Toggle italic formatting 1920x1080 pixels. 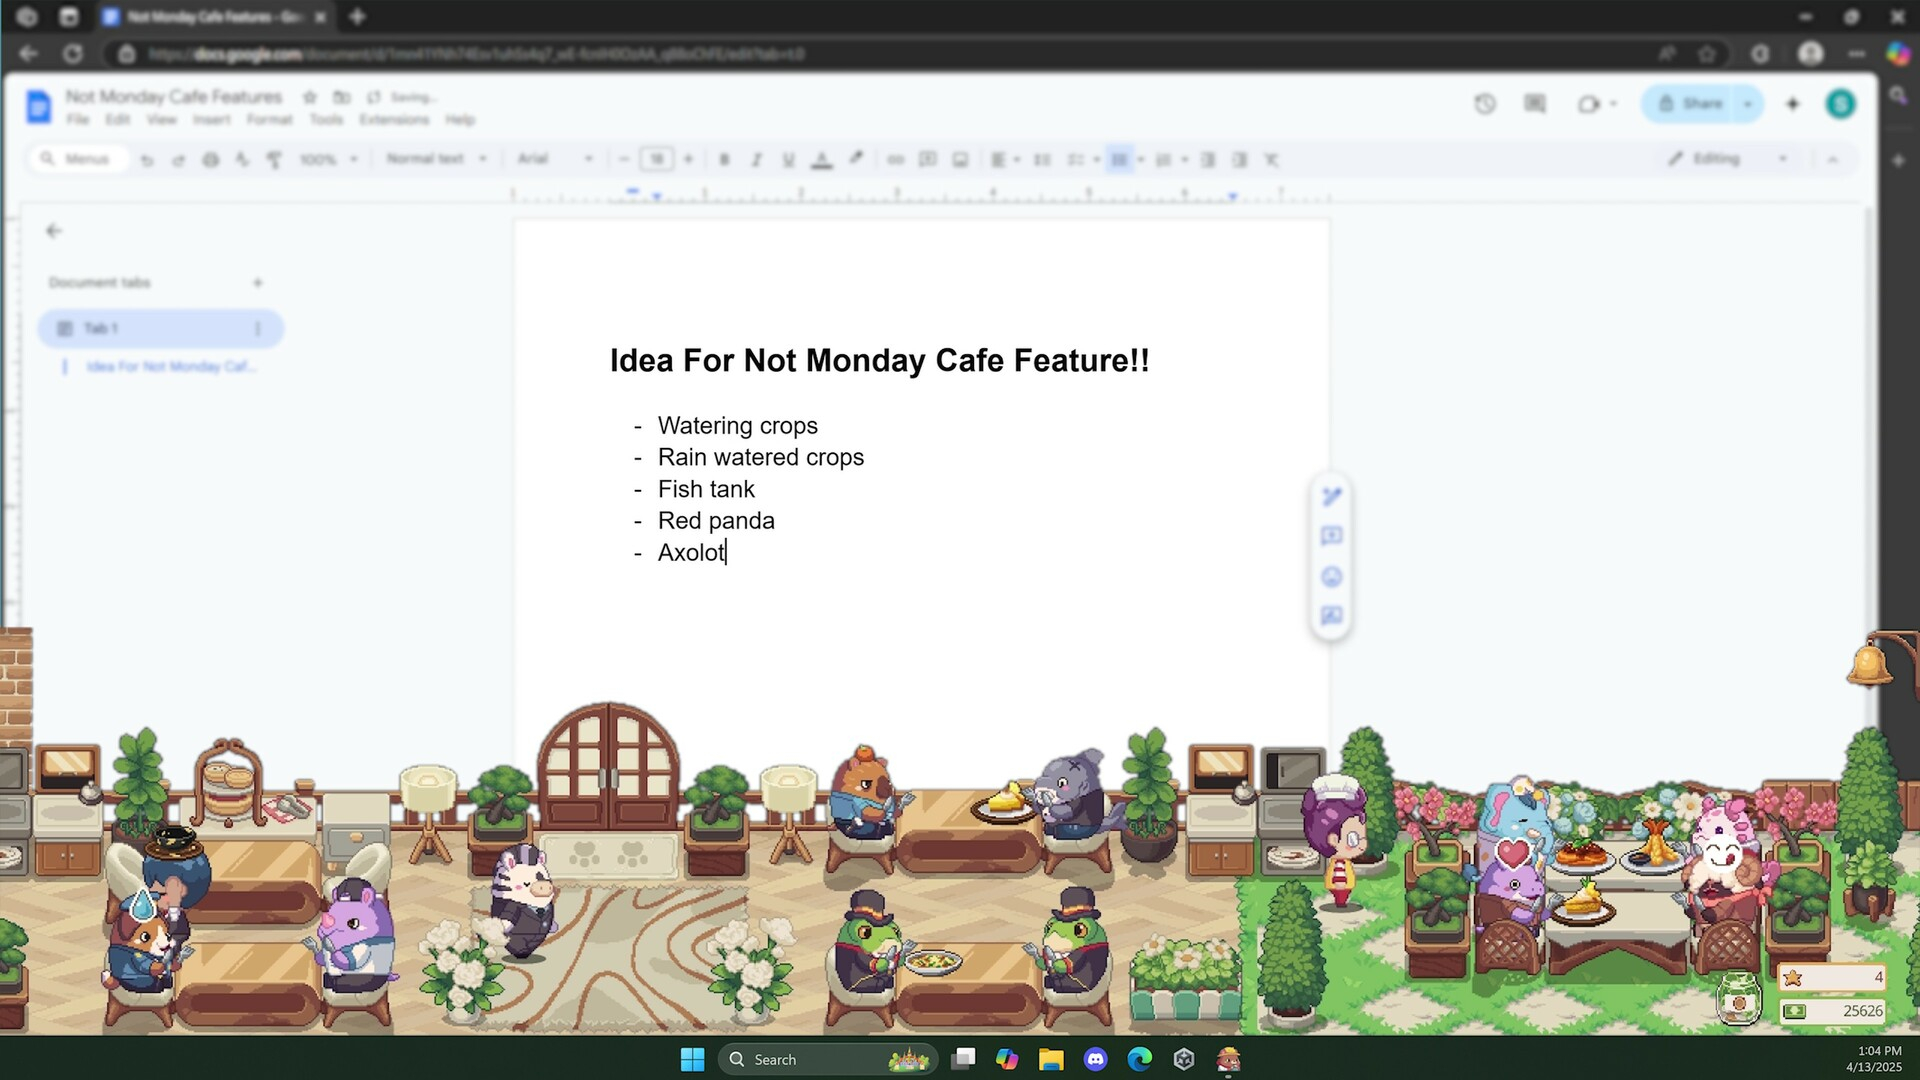(x=756, y=159)
